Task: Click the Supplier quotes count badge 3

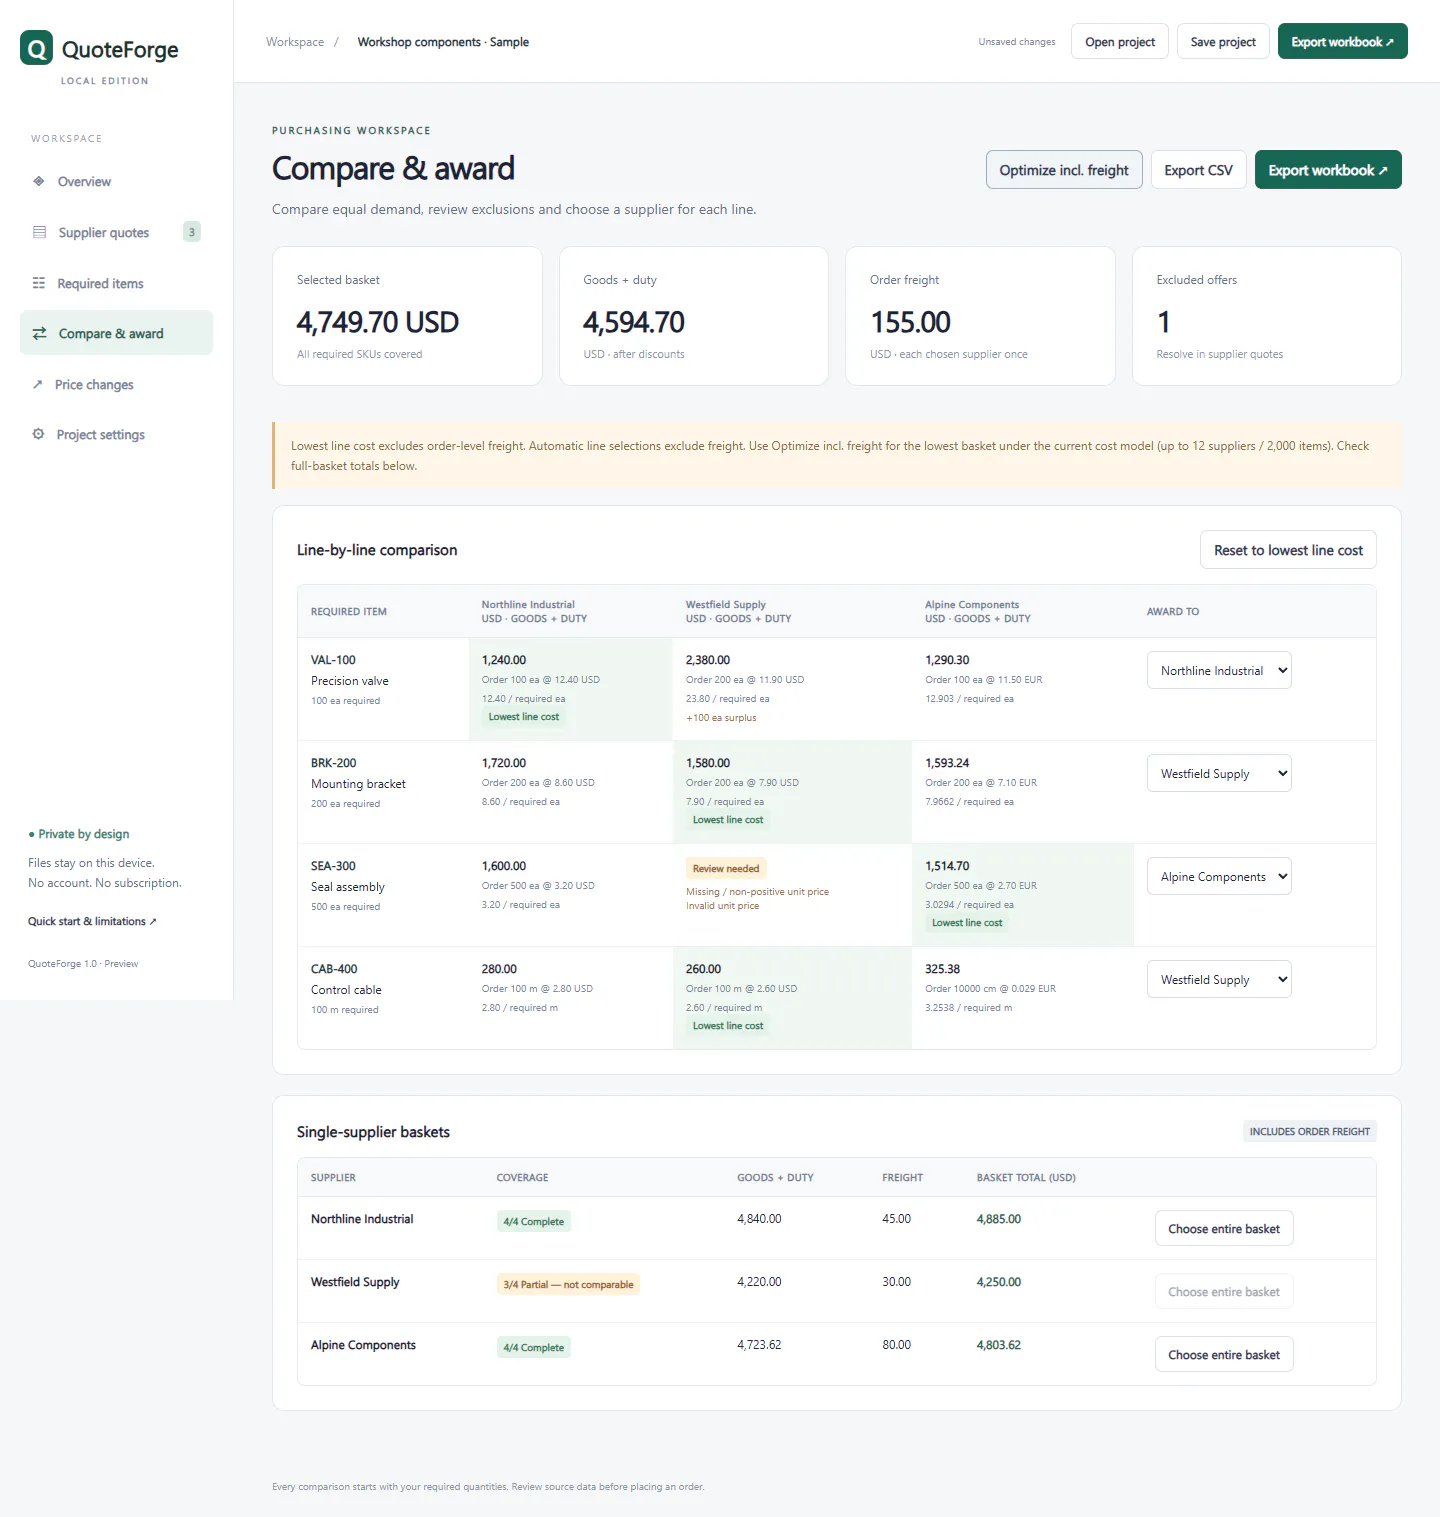Action: pos(192,232)
